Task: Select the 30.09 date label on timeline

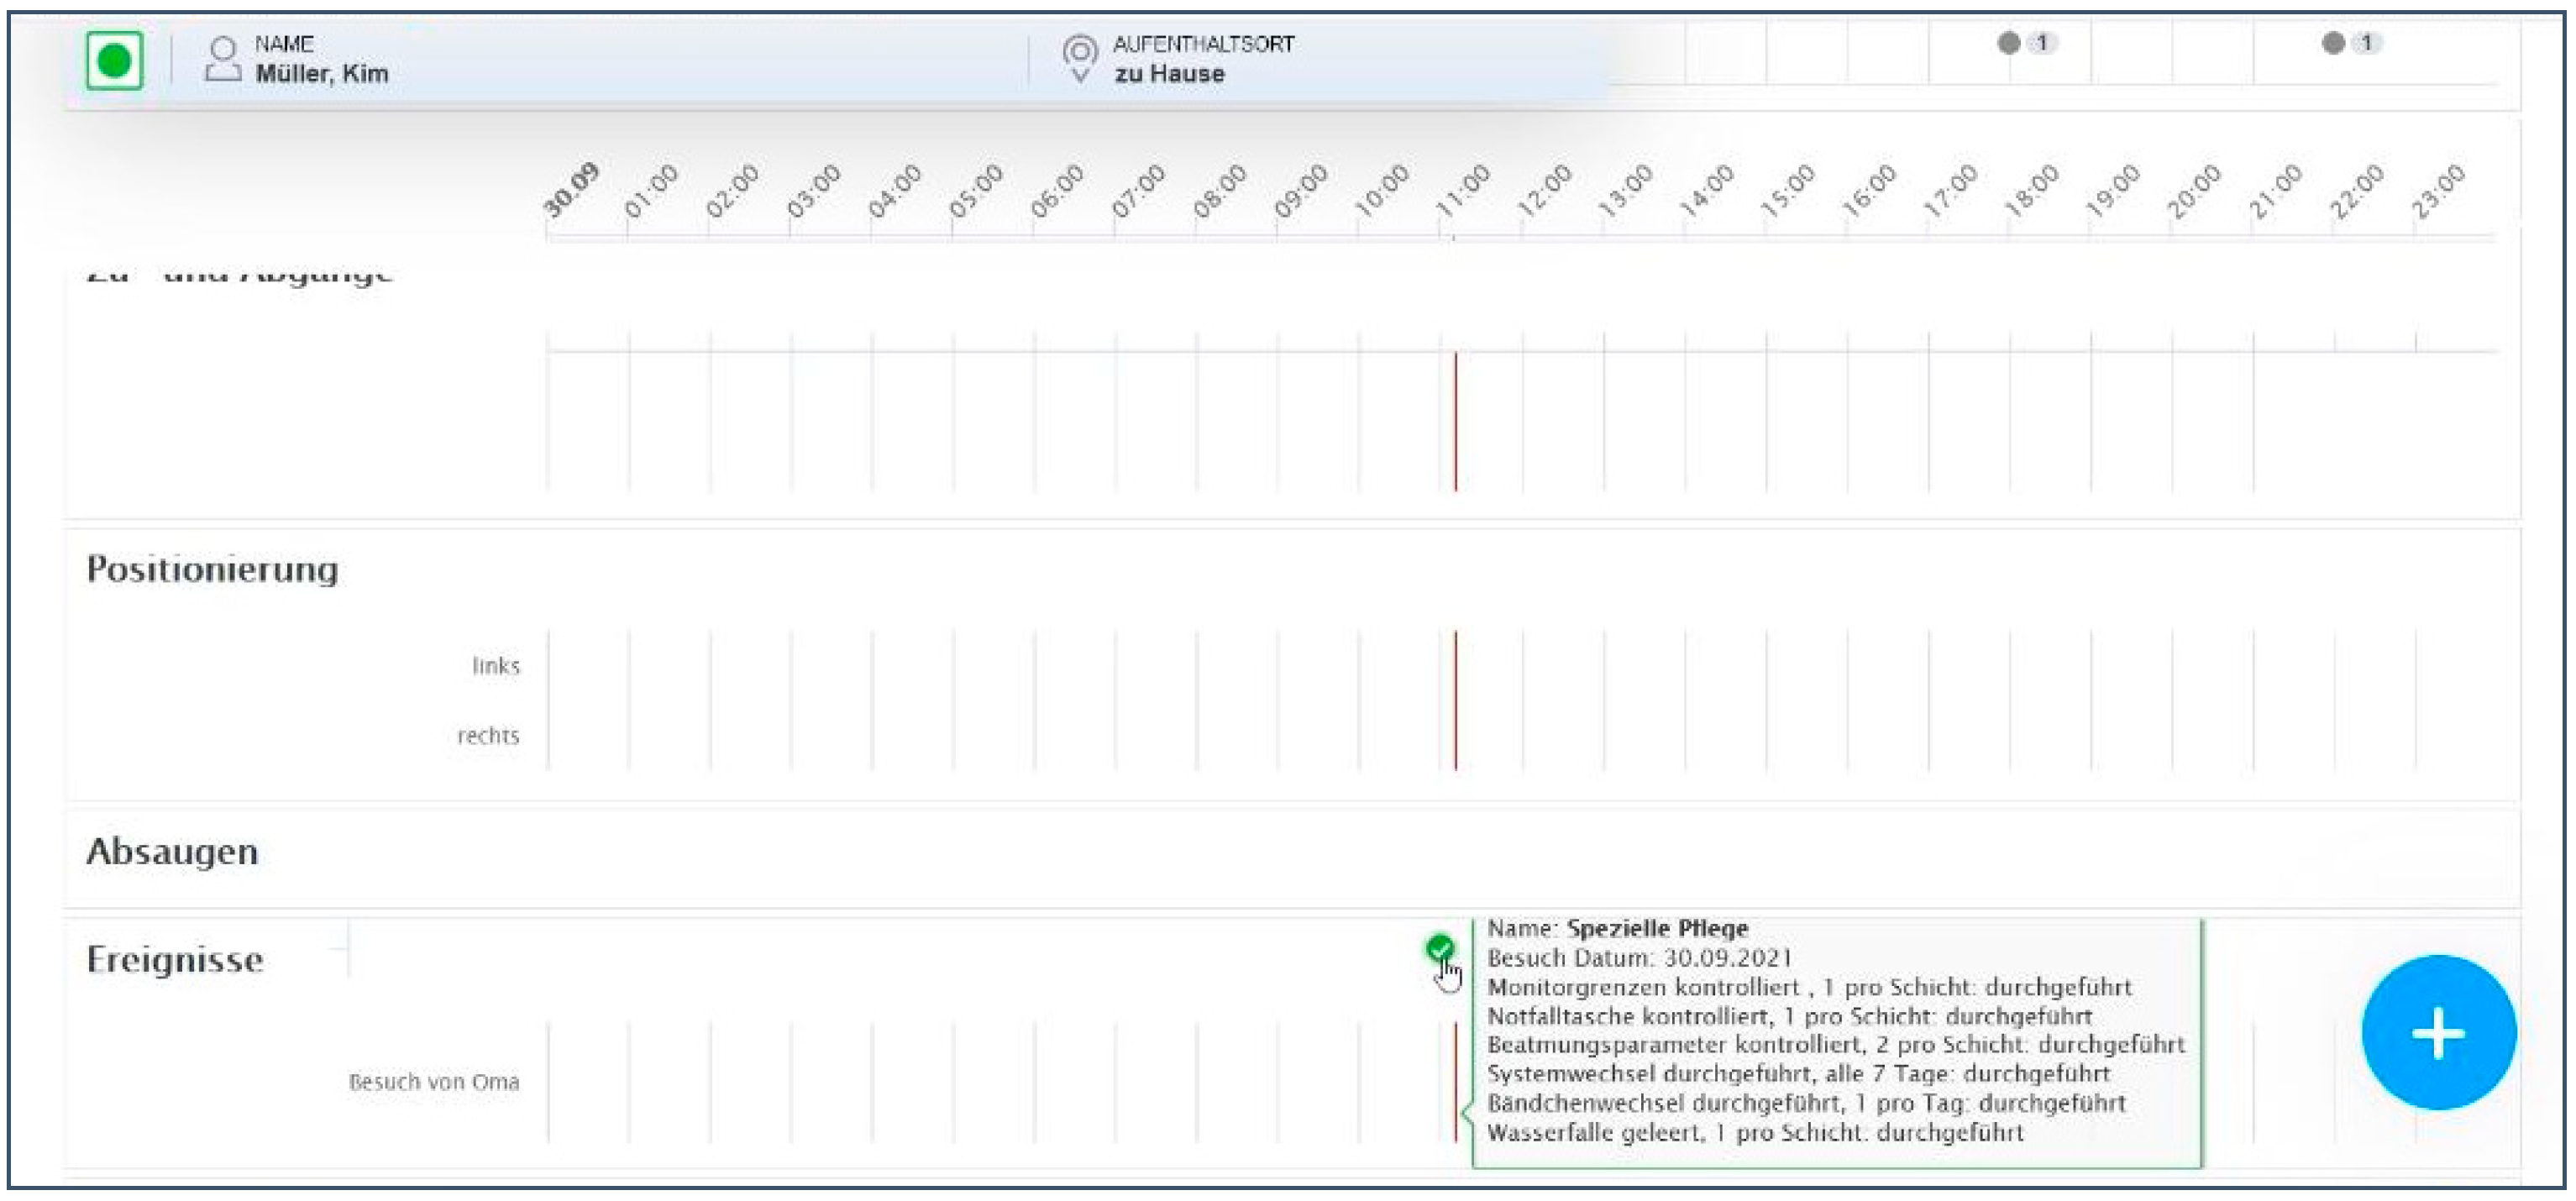Action: coord(571,190)
